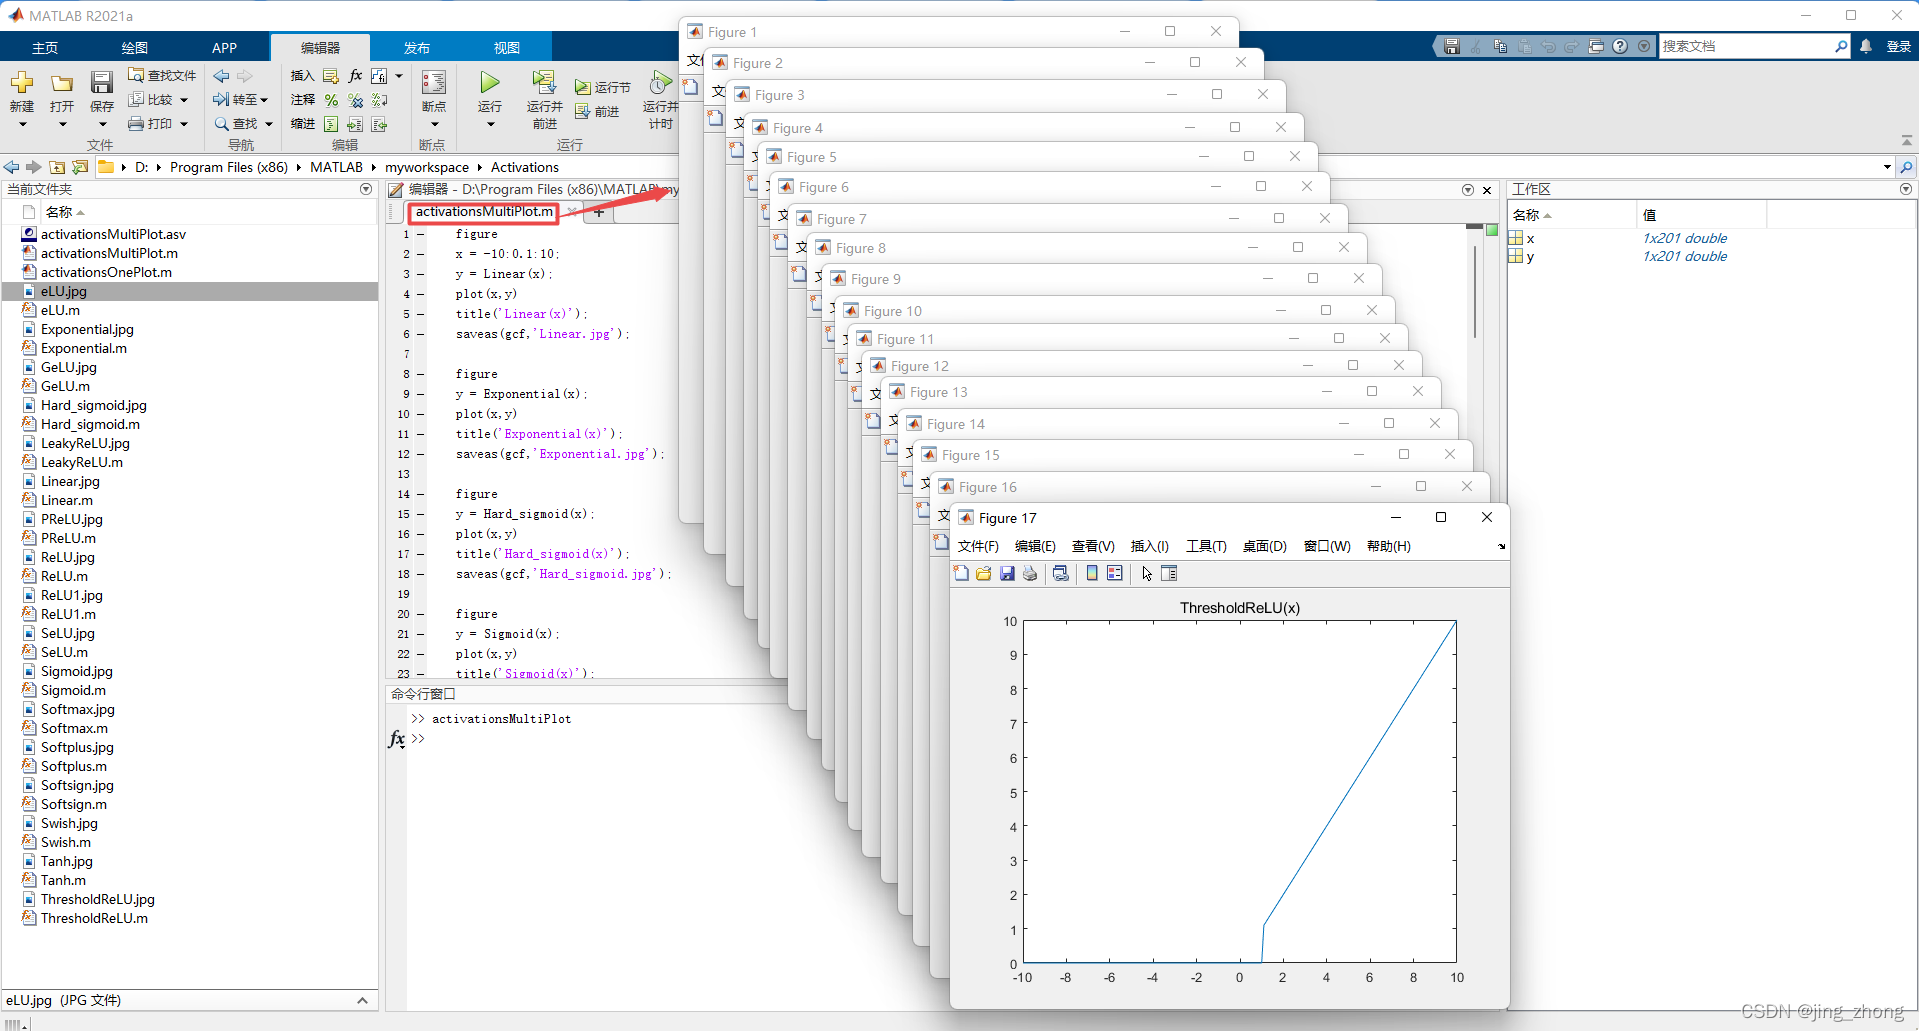Click the notification bell icon
The image size is (1919, 1031).
point(1866,46)
